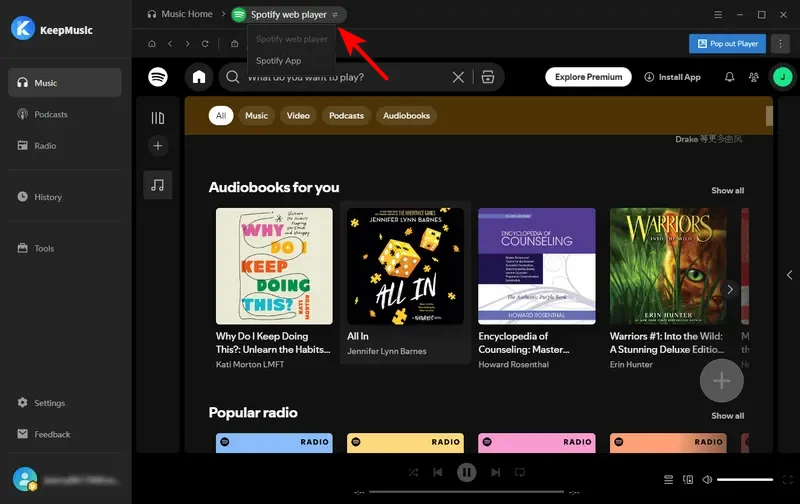
Task: Open the notifications bell
Action: 730,77
